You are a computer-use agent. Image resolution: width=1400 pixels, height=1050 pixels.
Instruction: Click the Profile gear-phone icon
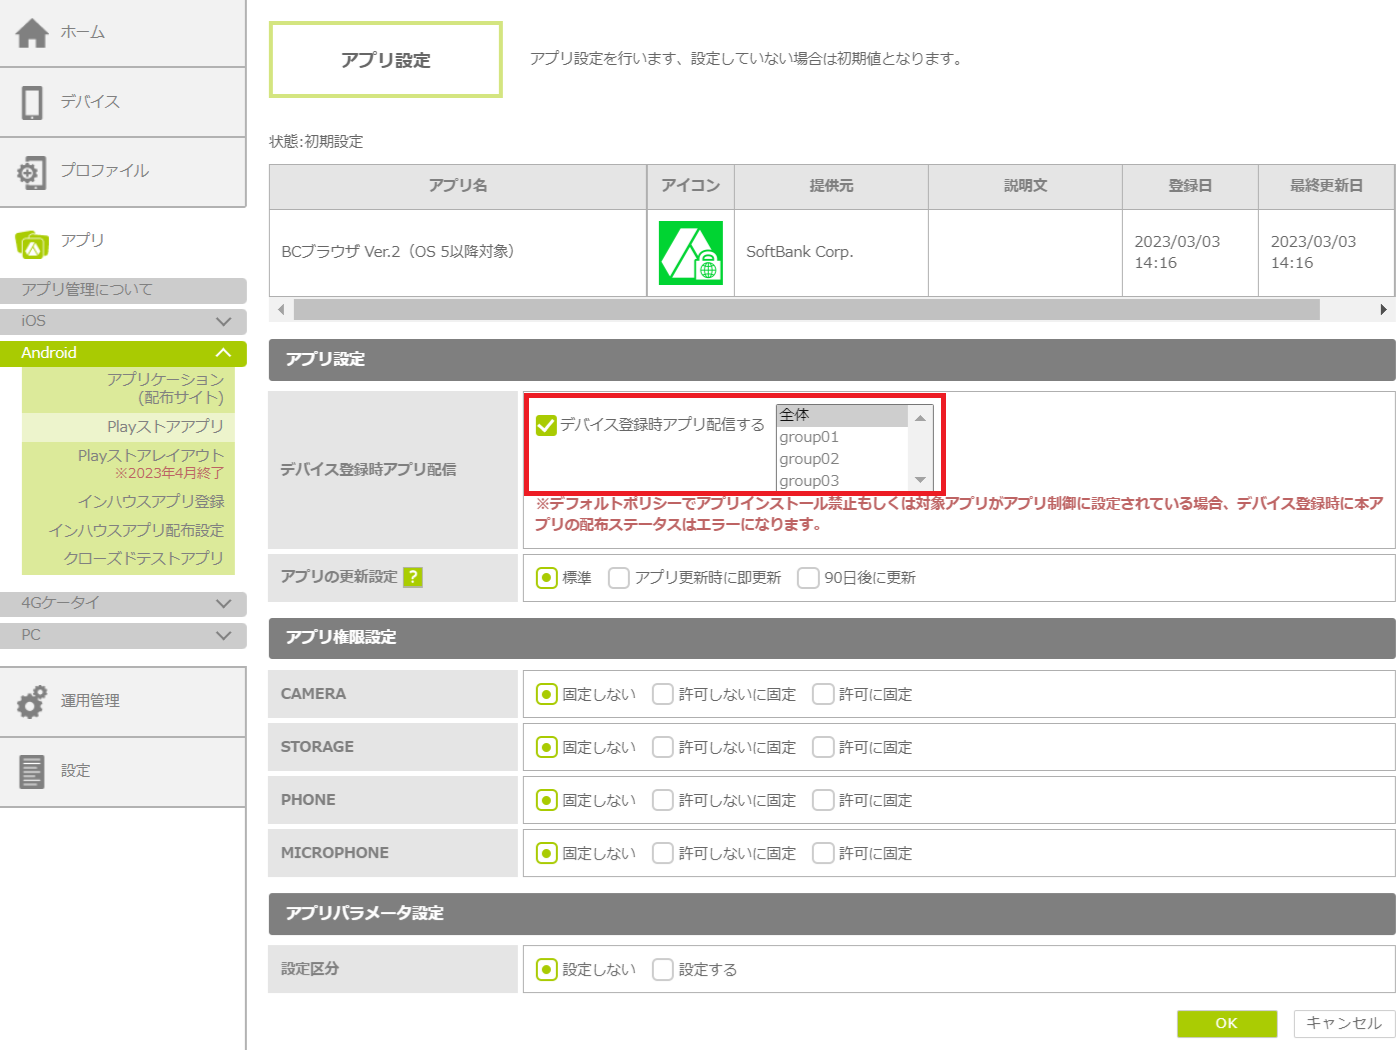click(x=32, y=172)
